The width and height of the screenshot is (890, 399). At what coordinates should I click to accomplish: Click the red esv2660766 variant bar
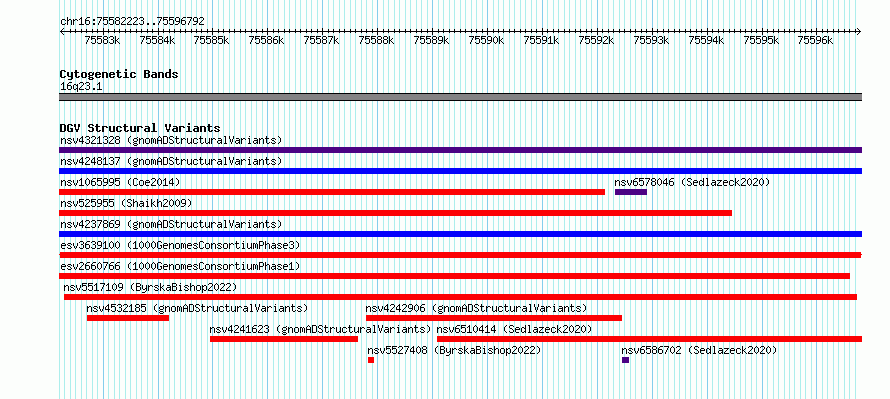(x=454, y=276)
